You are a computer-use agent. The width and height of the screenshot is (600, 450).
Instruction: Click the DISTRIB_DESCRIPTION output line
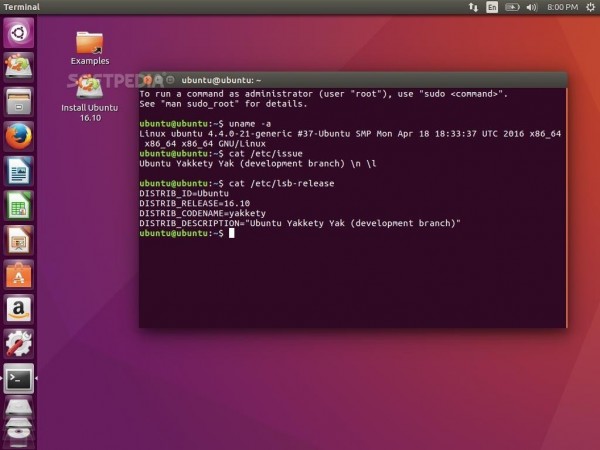(300, 223)
